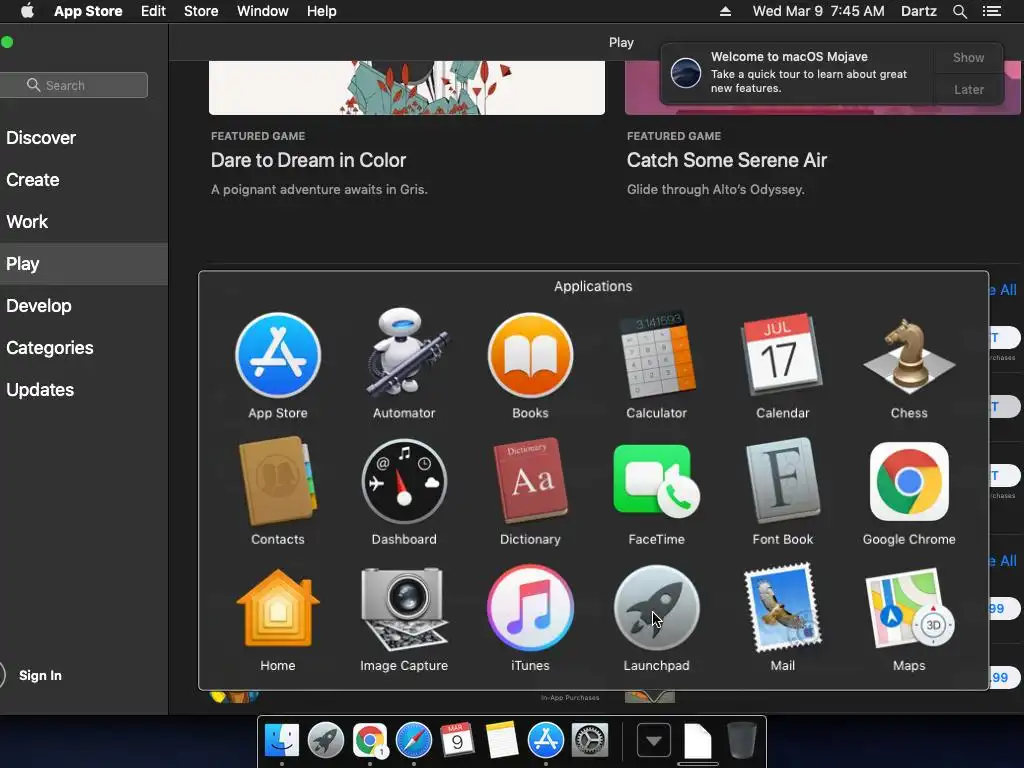
Task: Open Safari from the Dock
Action: pyautogui.click(x=413, y=740)
